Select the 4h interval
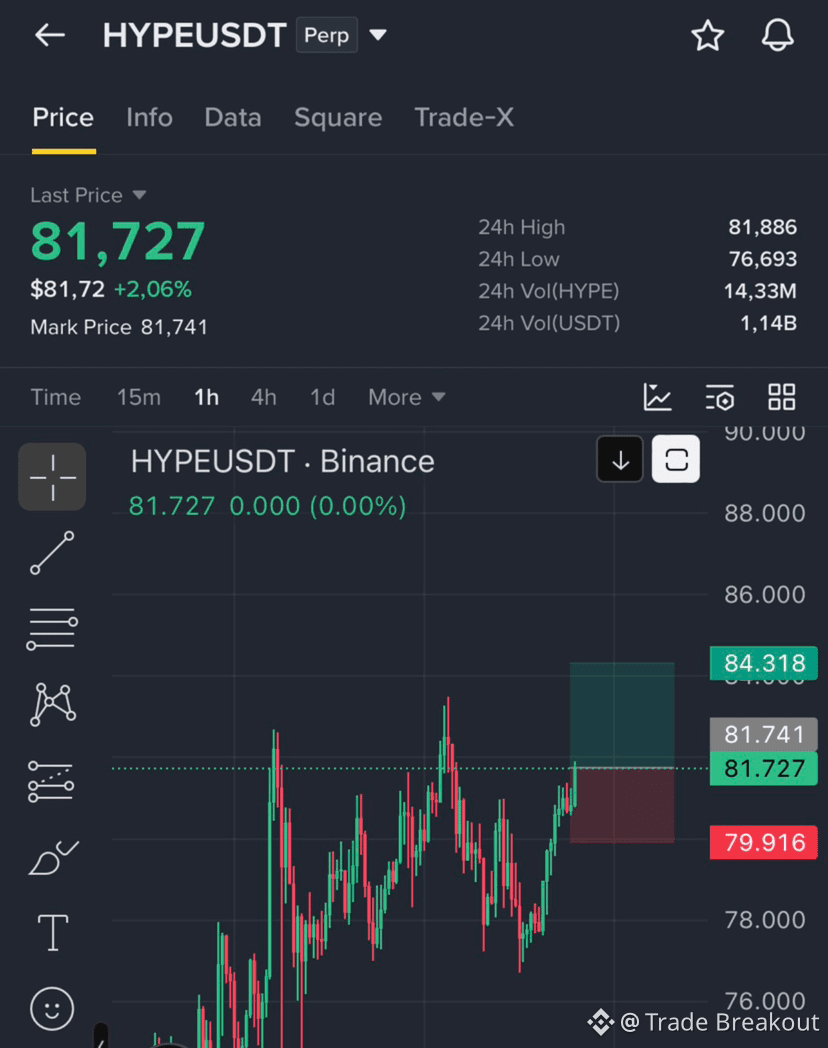Image resolution: width=828 pixels, height=1048 pixels. (264, 397)
